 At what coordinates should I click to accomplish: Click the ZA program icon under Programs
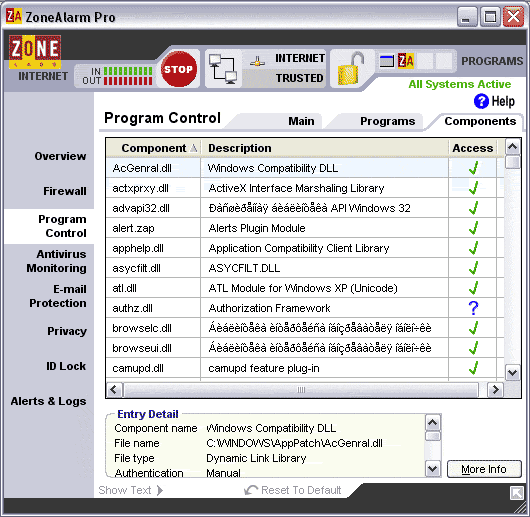point(406,61)
